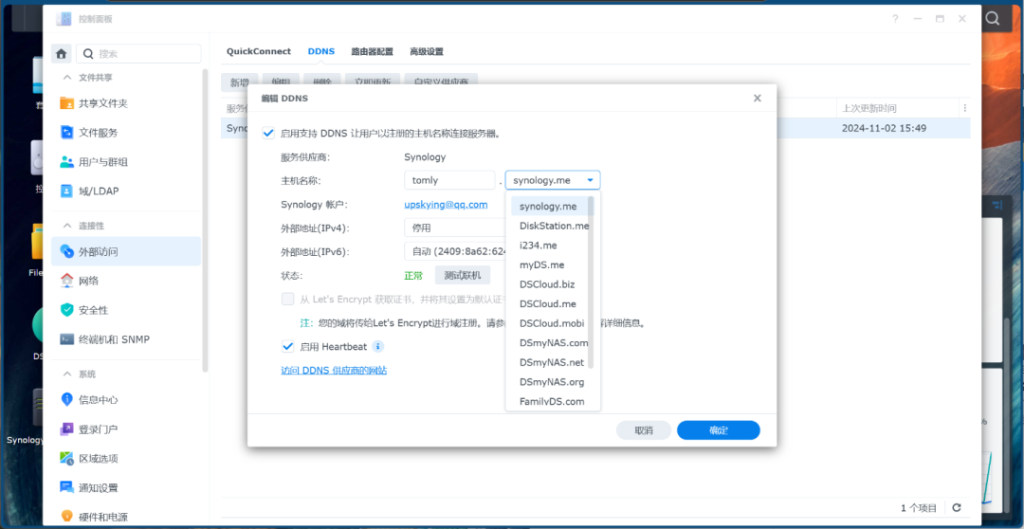Screen dimensions: 1024x529
Task: Choose DSCloud.mobi from the domain list
Action: click(549, 323)
